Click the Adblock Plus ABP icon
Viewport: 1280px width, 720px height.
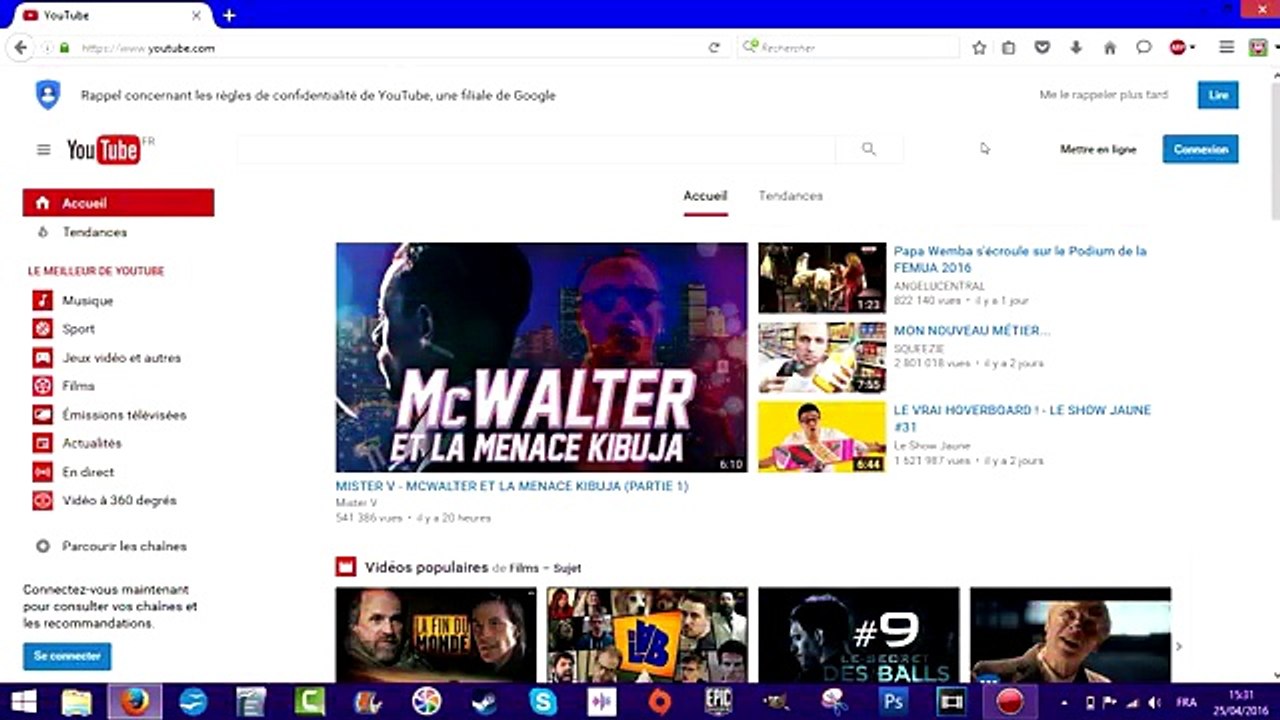click(x=1178, y=48)
